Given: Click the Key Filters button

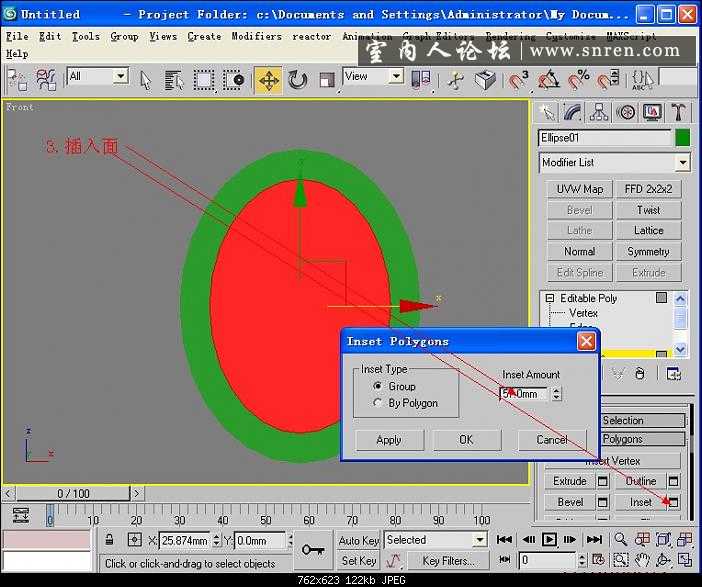Looking at the screenshot, I should point(449,561).
